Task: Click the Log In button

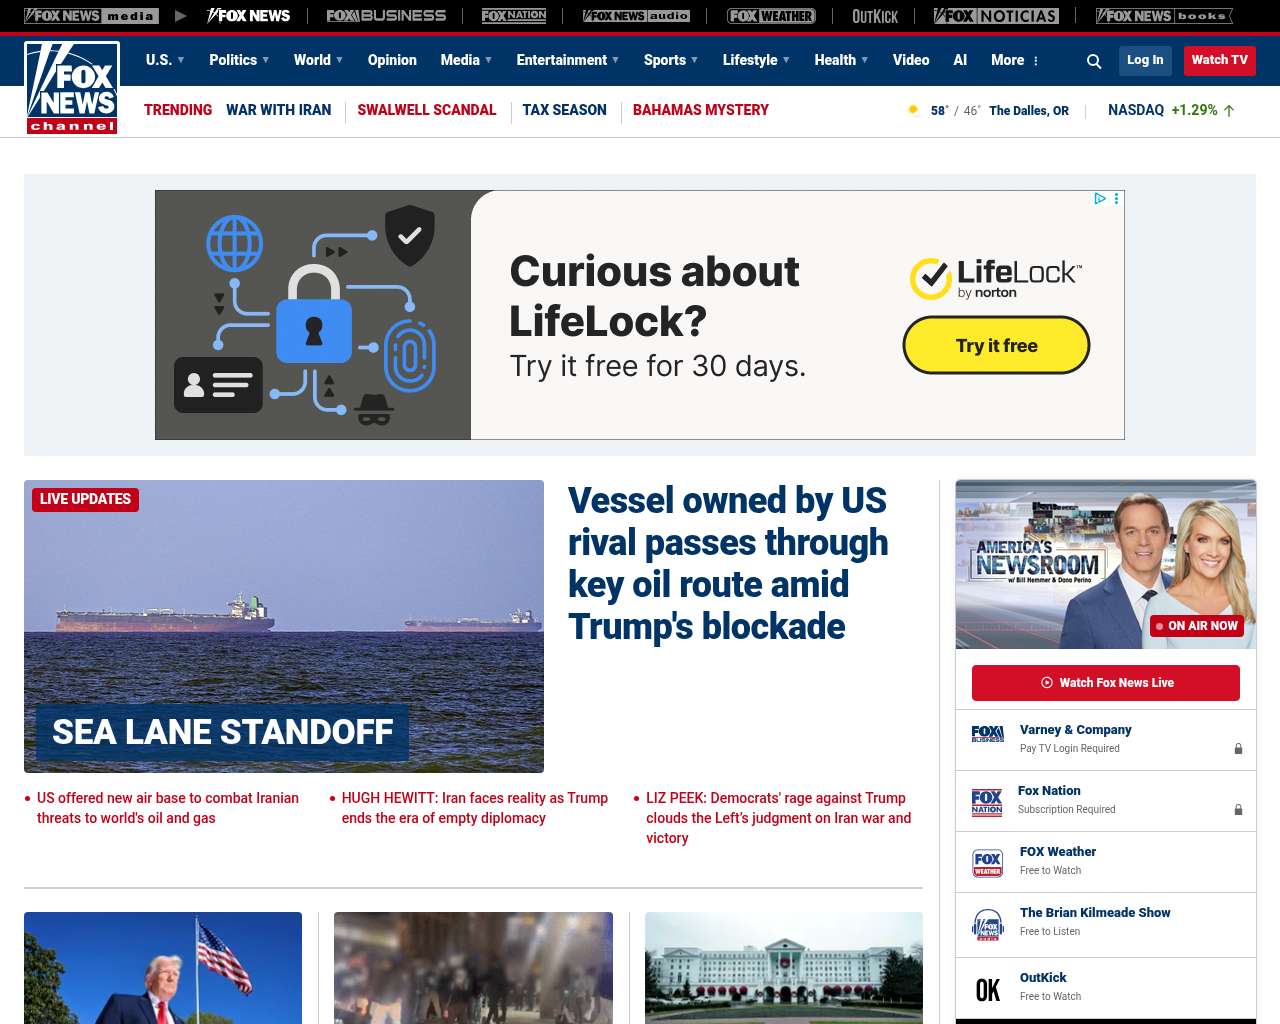Action: coord(1145,60)
